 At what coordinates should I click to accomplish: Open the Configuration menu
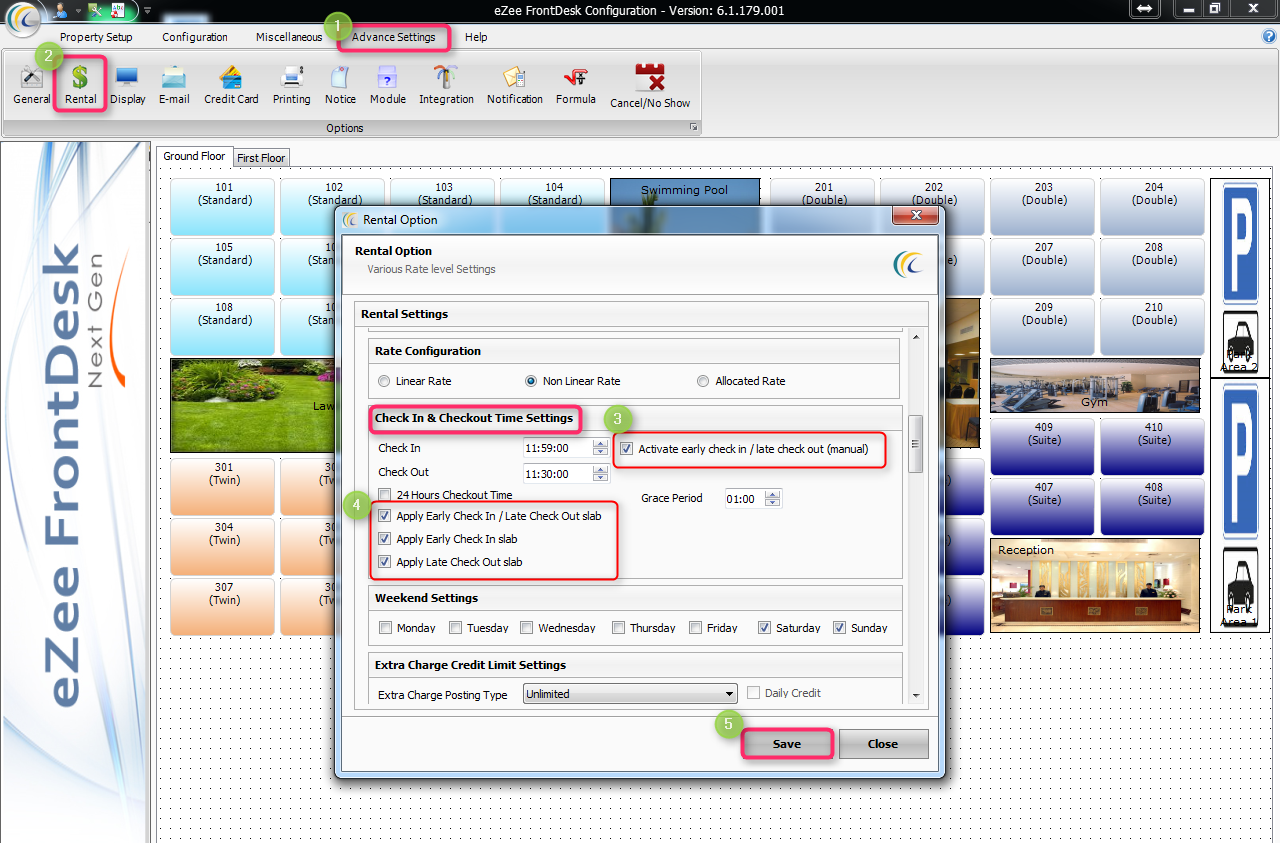click(x=195, y=37)
